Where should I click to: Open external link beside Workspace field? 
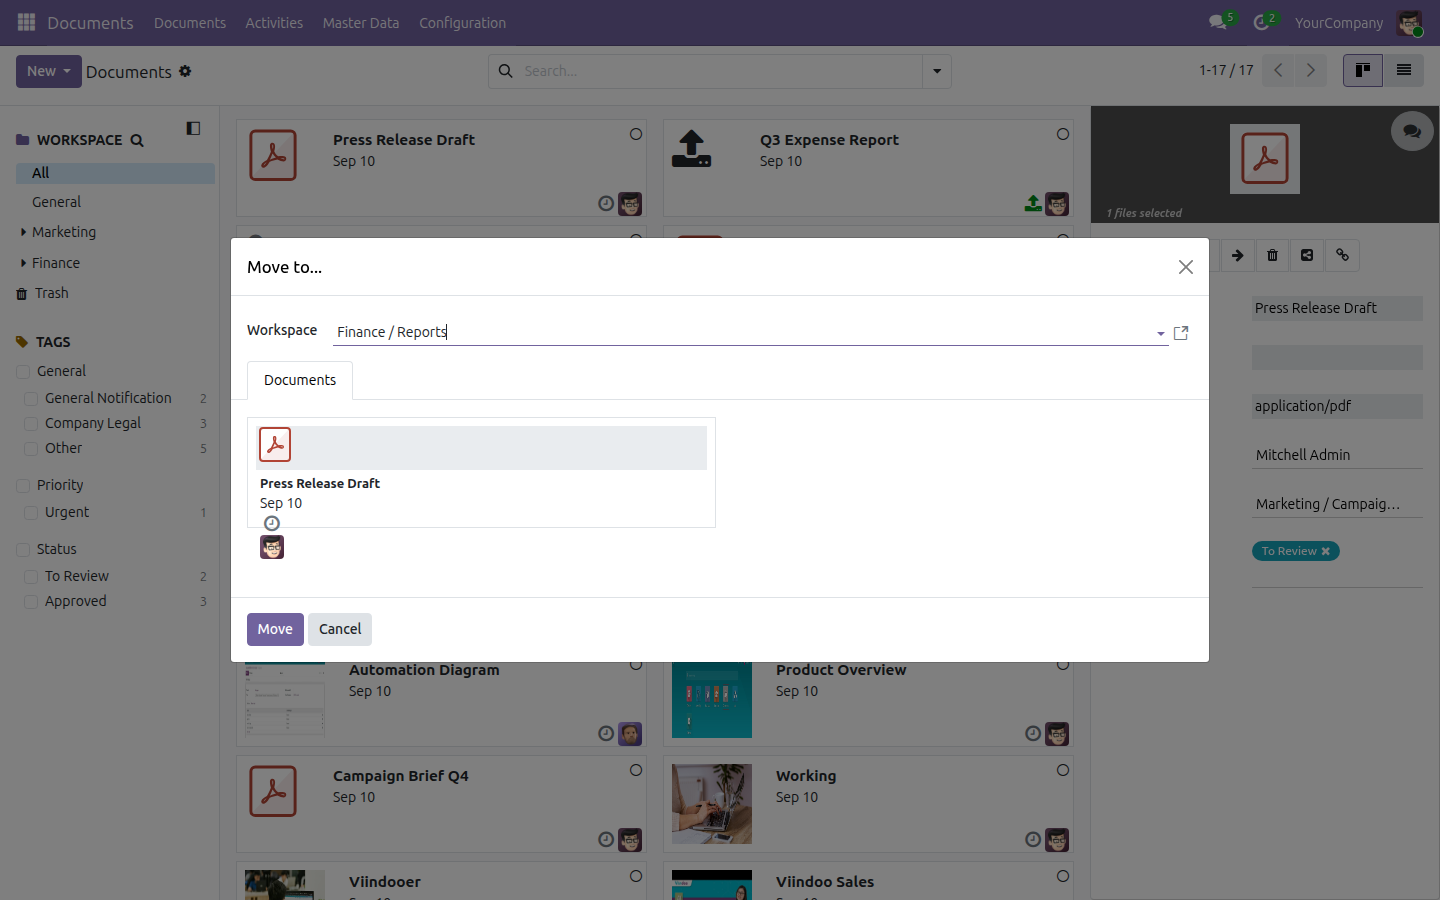1181,333
